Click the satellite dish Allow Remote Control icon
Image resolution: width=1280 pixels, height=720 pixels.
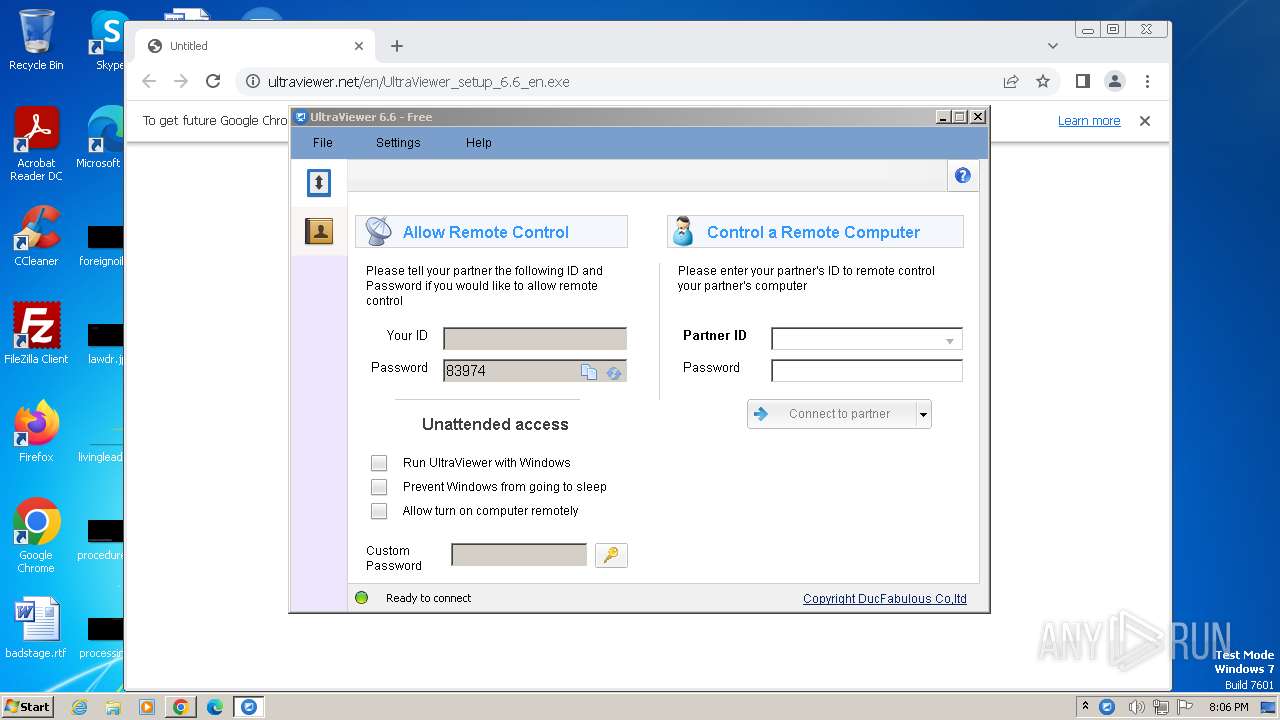point(379,231)
